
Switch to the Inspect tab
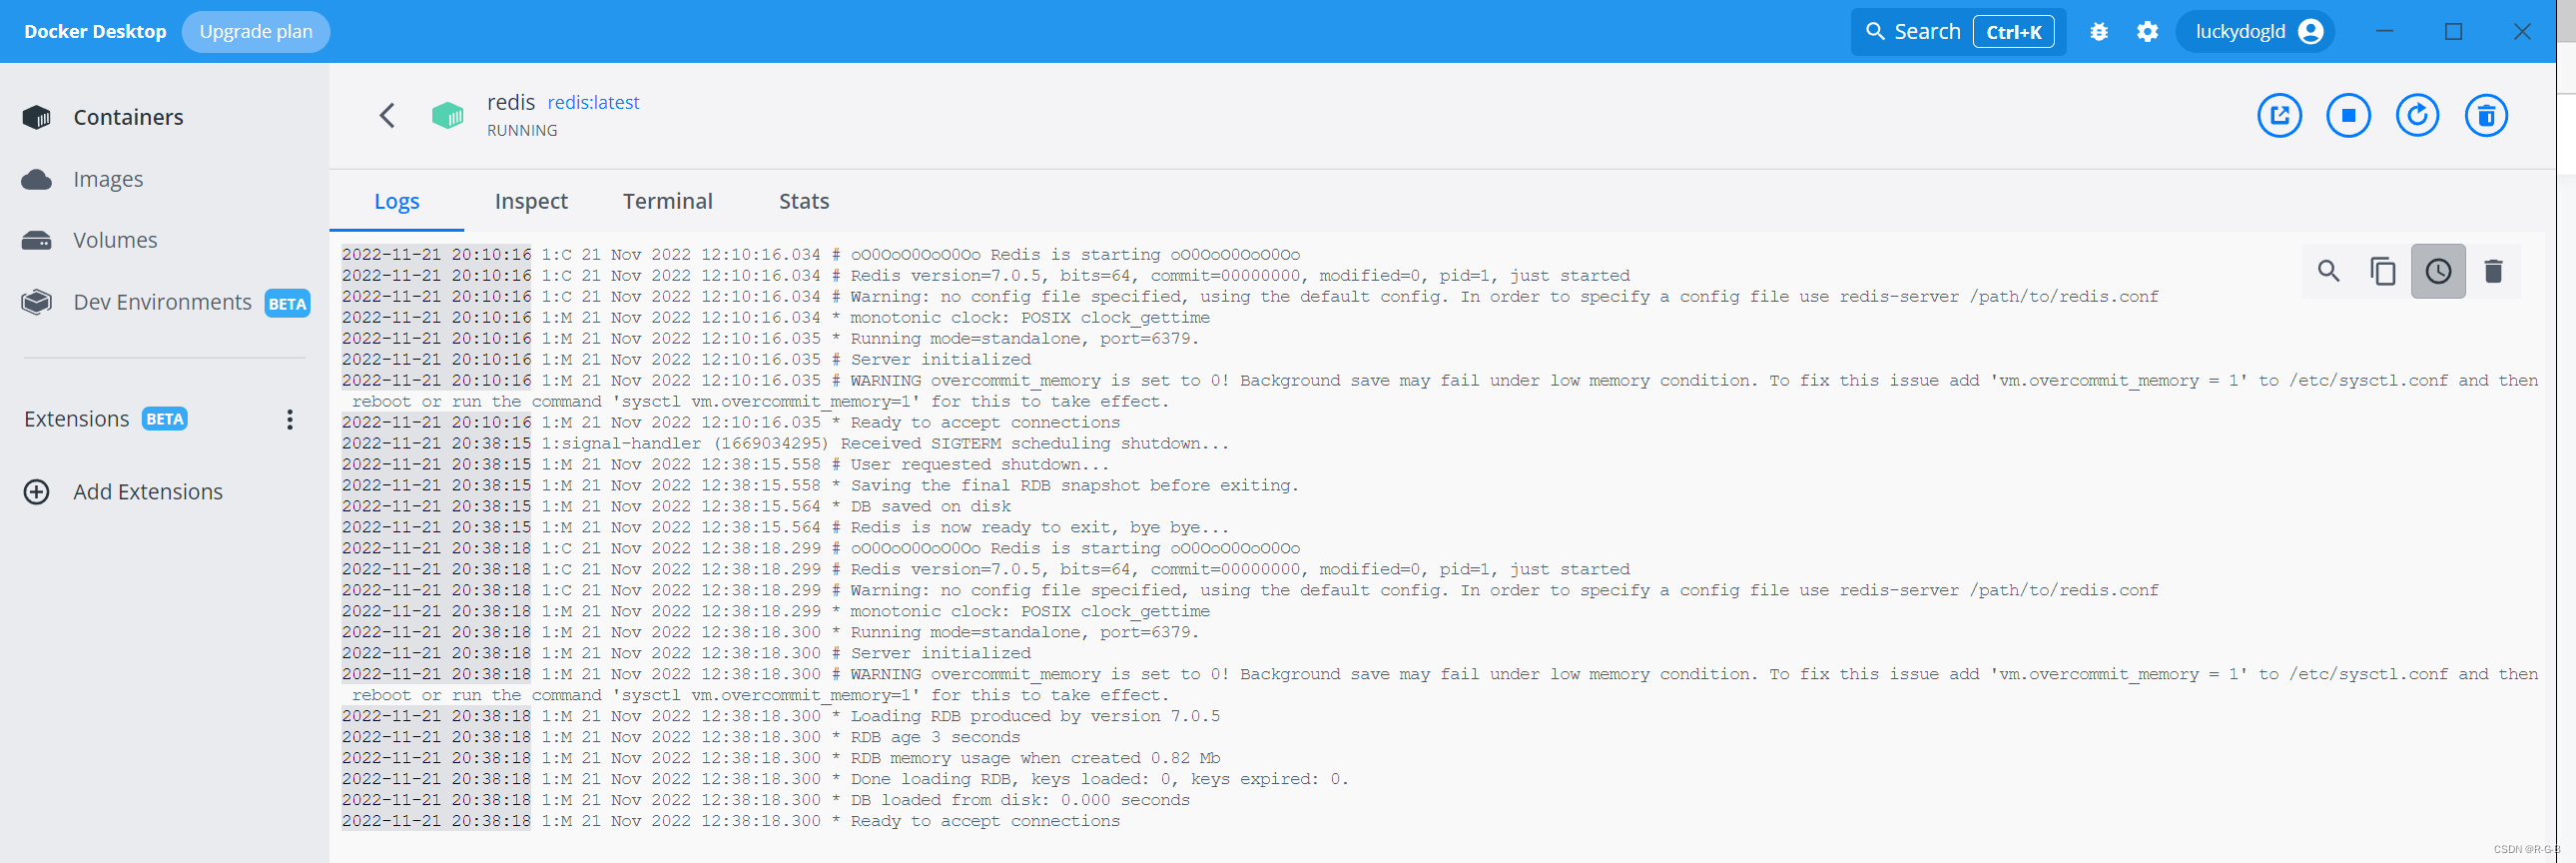tap(531, 201)
